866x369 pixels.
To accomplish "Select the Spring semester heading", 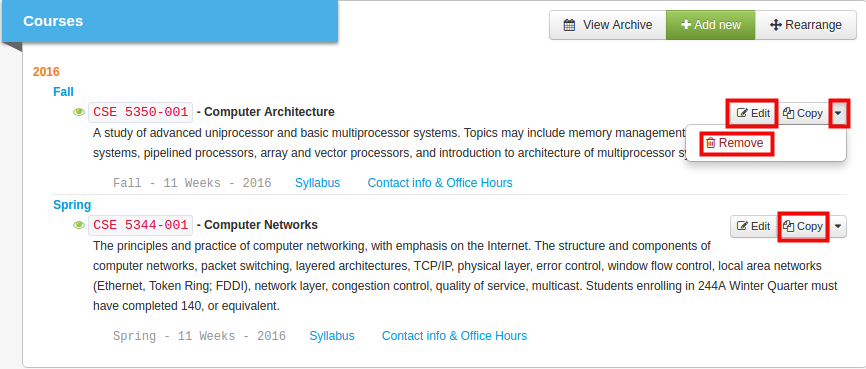I will point(72,205).
